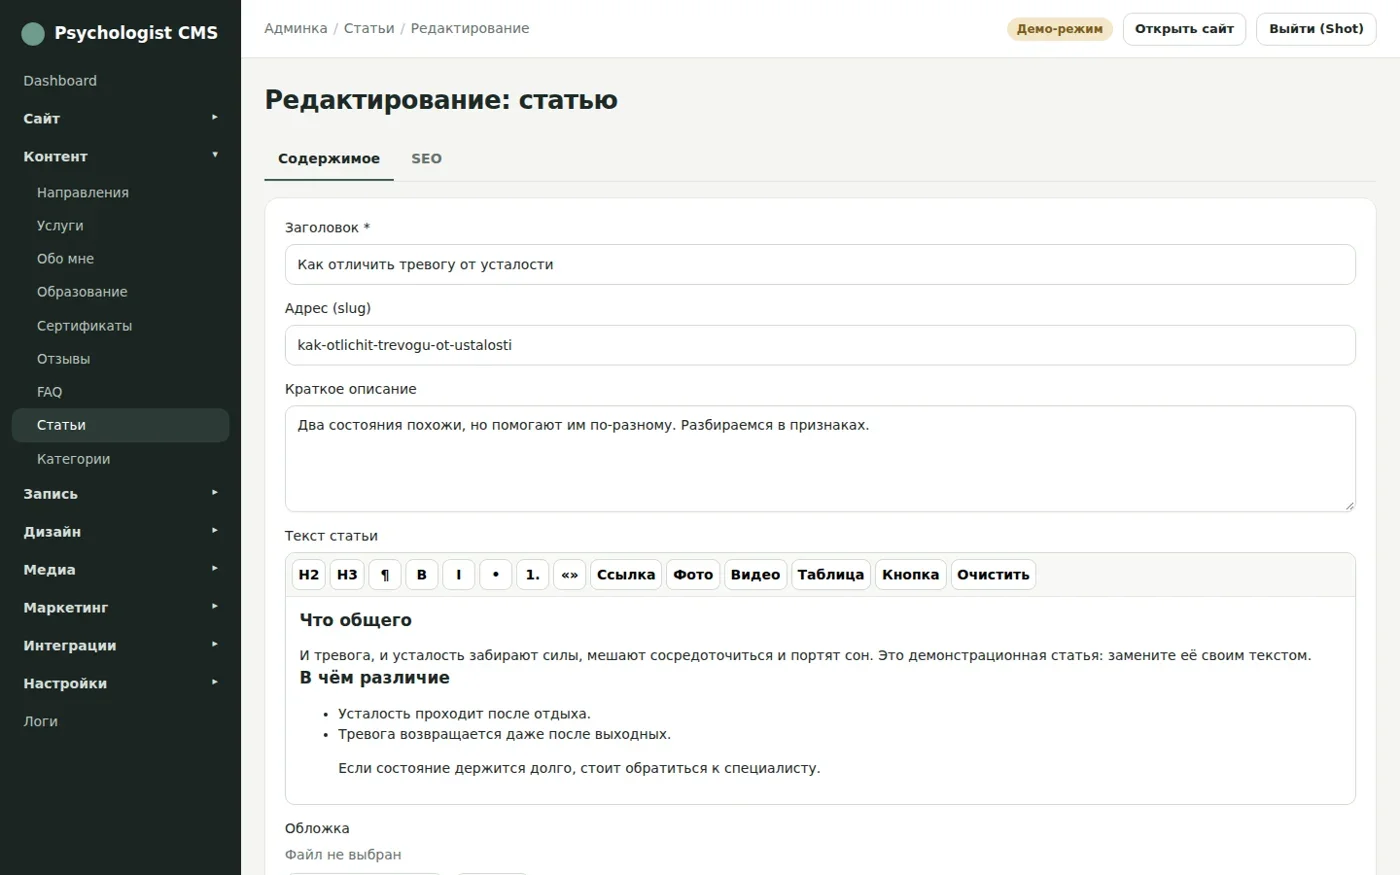The image size is (1400, 875).
Task: Log out with Выйти (Shot) button
Action: (x=1316, y=29)
